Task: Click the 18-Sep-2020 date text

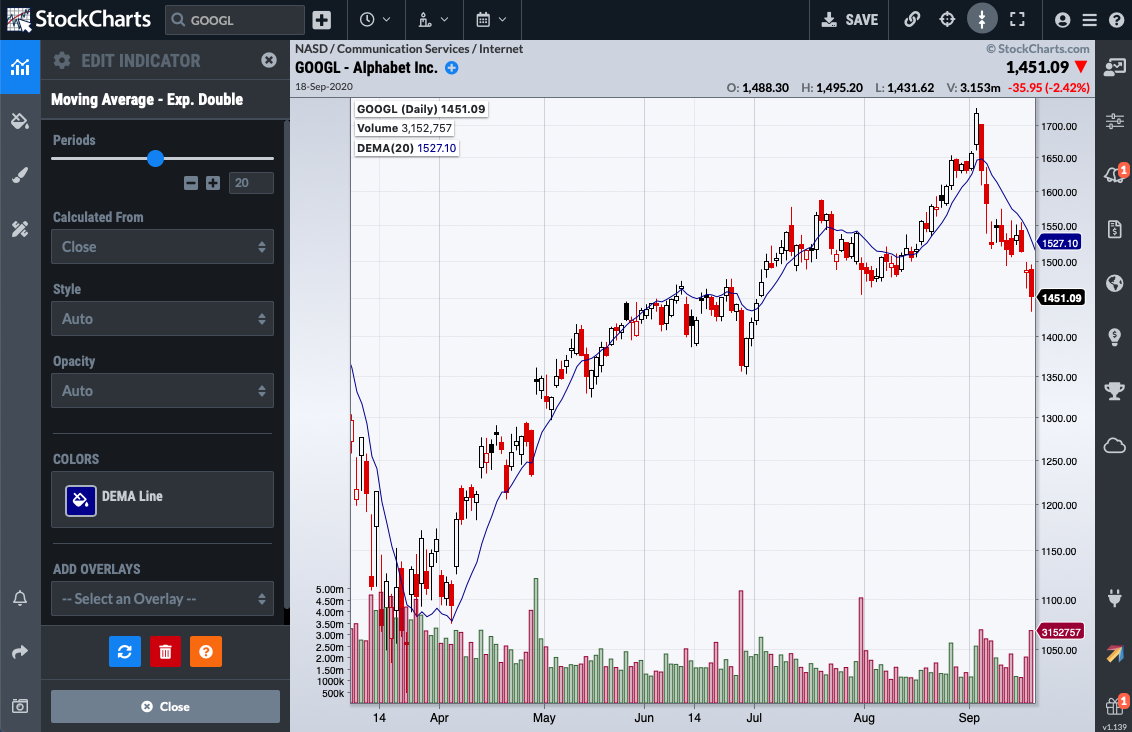Action: 323,87
